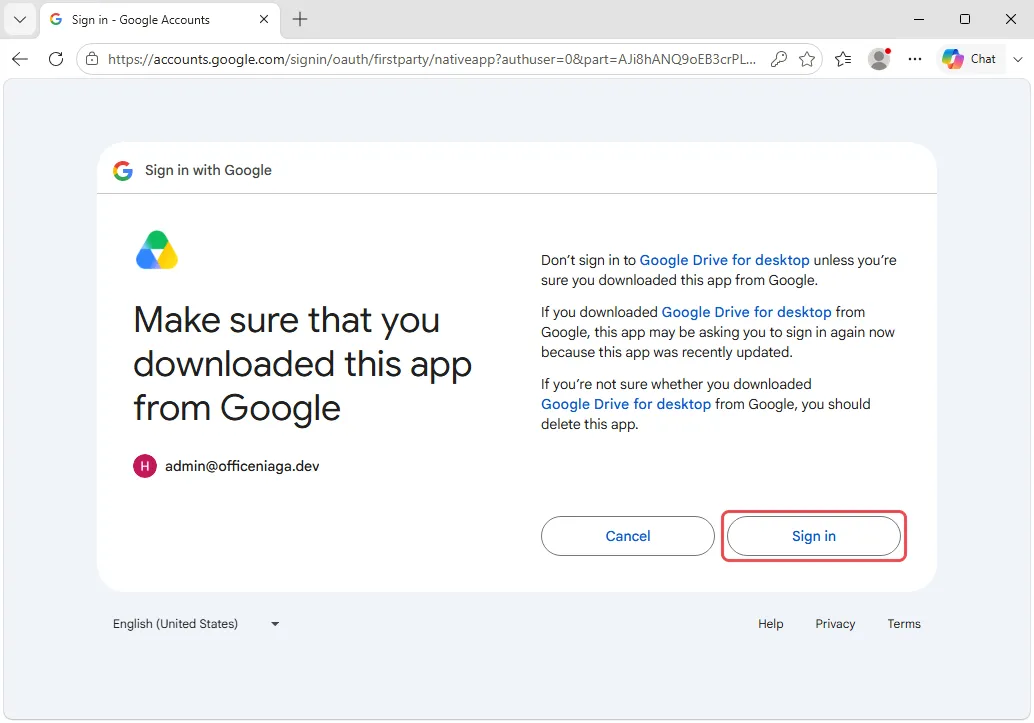Image resolution: width=1034 pixels, height=723 pixels.
Task: Open Copilot Chat button
Action: pos(969,59)
